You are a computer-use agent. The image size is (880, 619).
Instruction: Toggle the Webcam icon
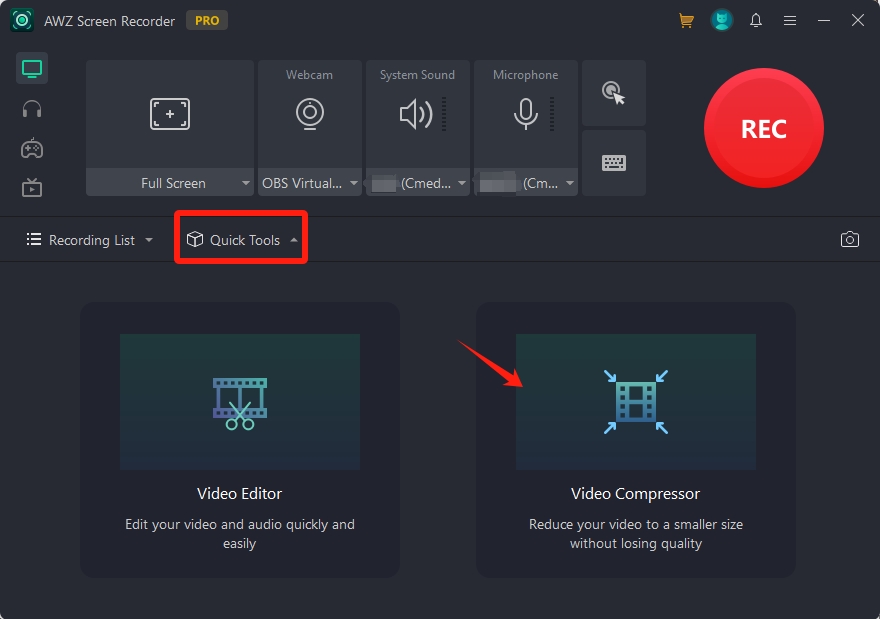(310, 114)
